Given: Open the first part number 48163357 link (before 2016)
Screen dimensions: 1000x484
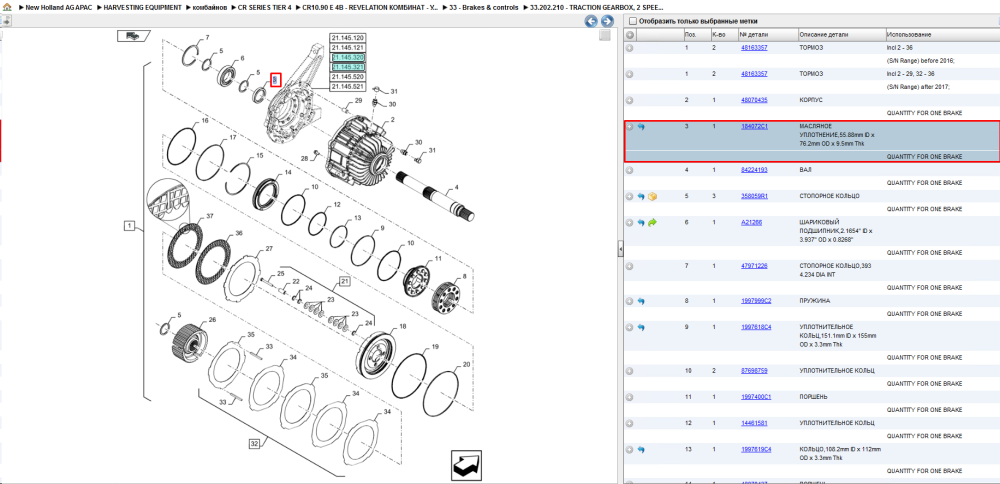Looking at the screenshot, I should pyautogui.click(x=754, y=48).
